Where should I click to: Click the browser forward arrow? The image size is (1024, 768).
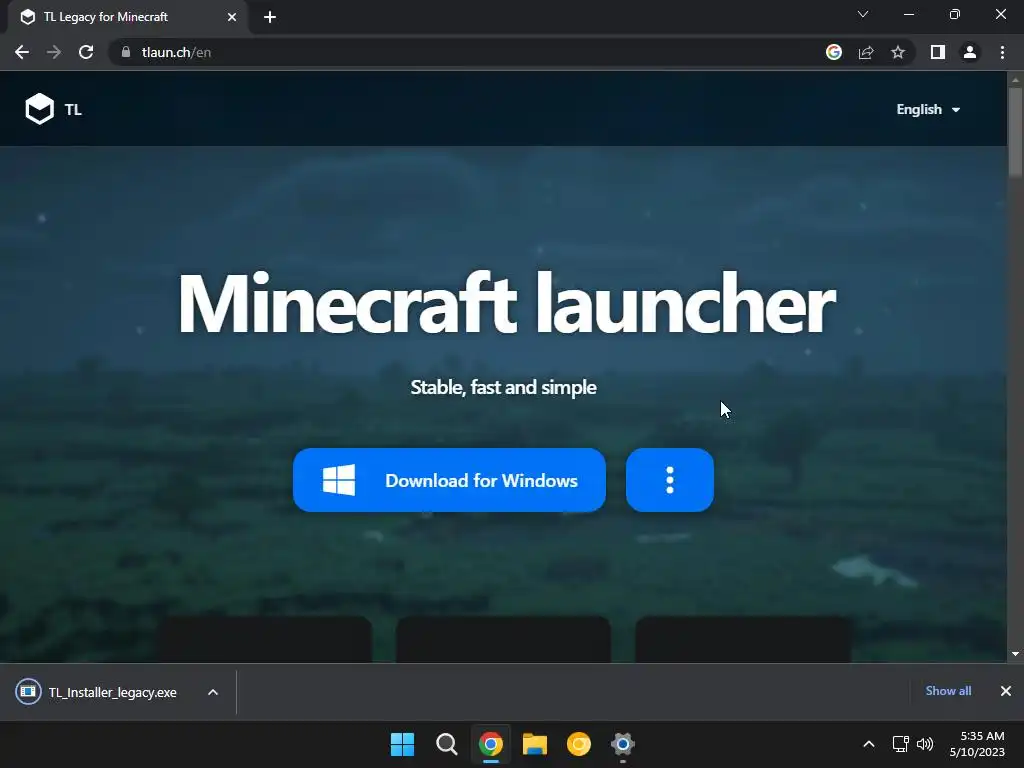click(x=54, y=52)
